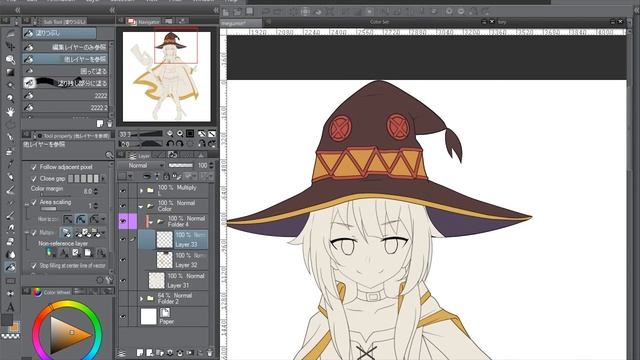
Task: Hide the Color folder eye icon
Action: (123, 206)
